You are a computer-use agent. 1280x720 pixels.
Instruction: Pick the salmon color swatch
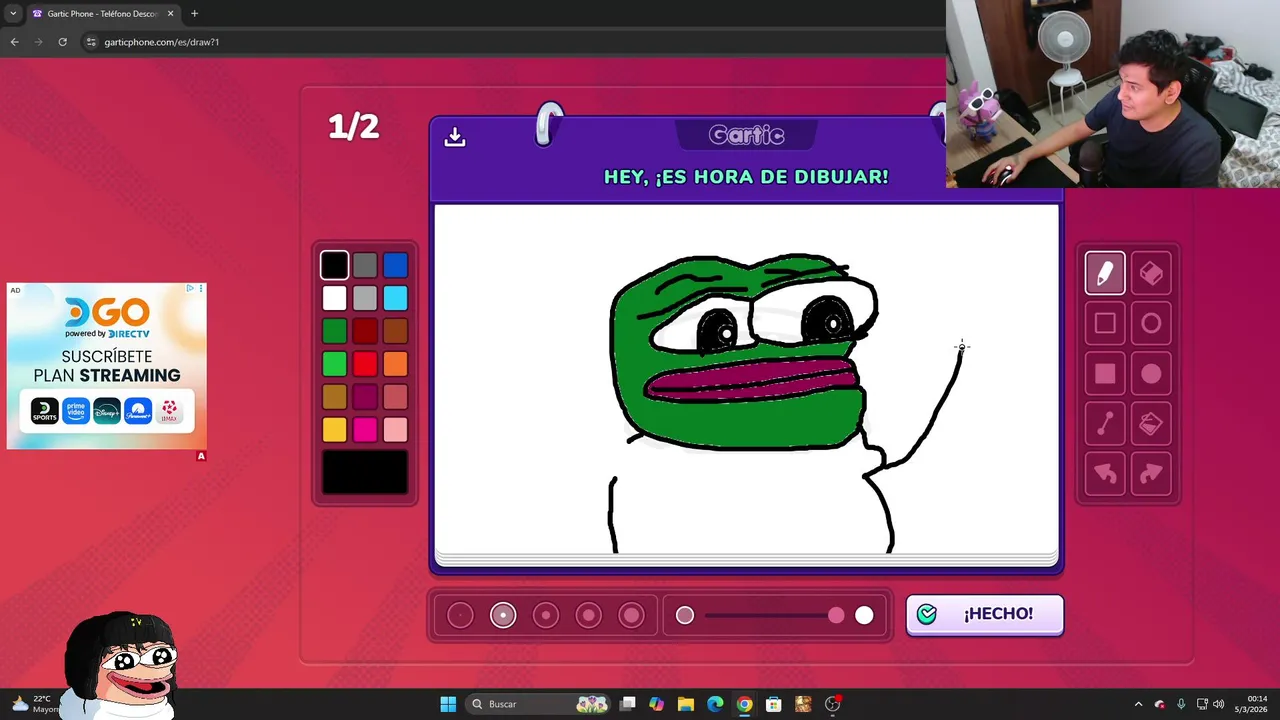coord(395,397)
